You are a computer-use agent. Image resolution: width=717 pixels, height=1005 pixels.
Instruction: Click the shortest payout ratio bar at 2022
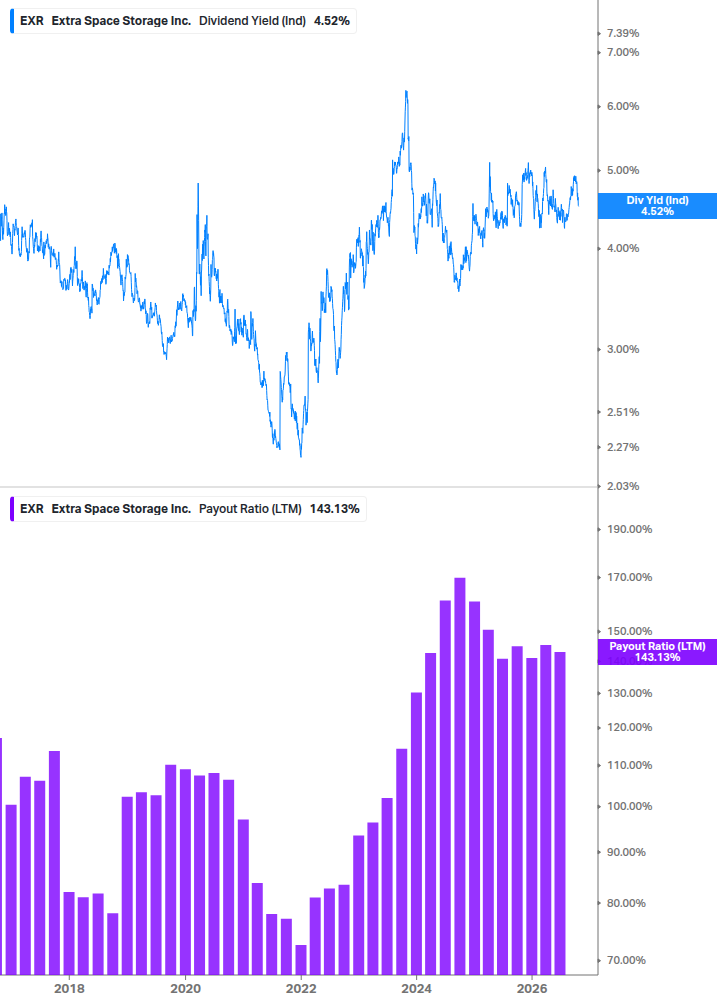click(x=301, y=959)
